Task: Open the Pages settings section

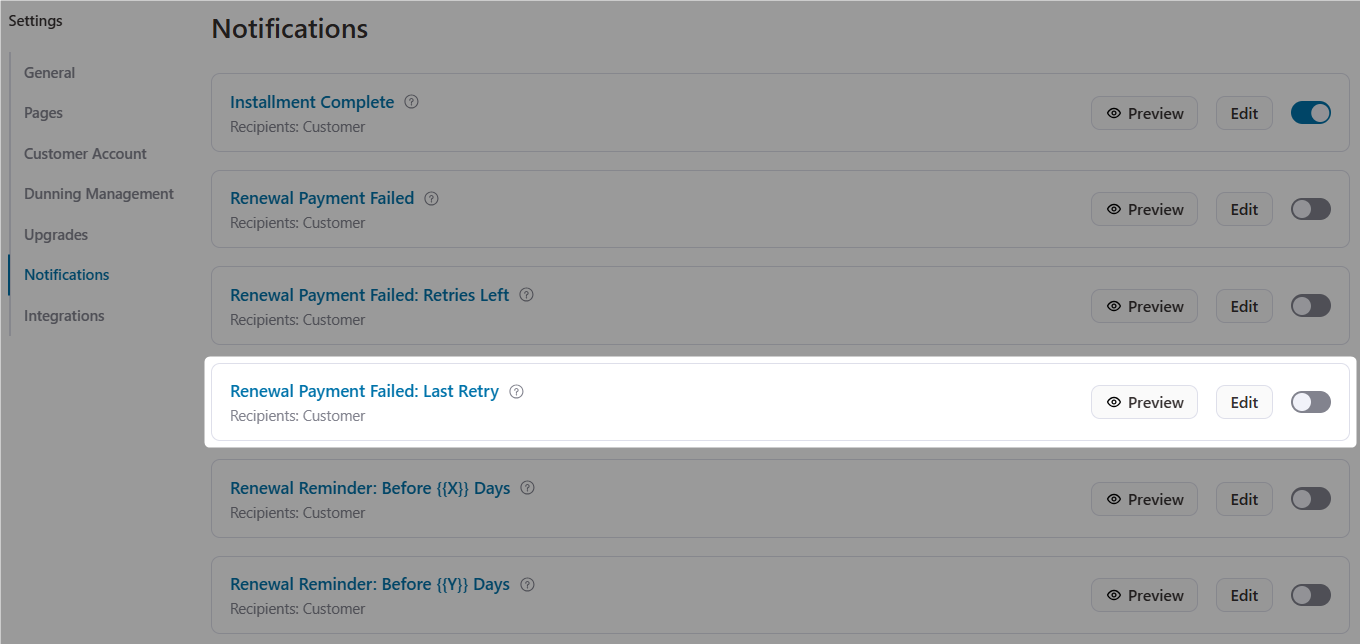Action: (x=41, y=112)
